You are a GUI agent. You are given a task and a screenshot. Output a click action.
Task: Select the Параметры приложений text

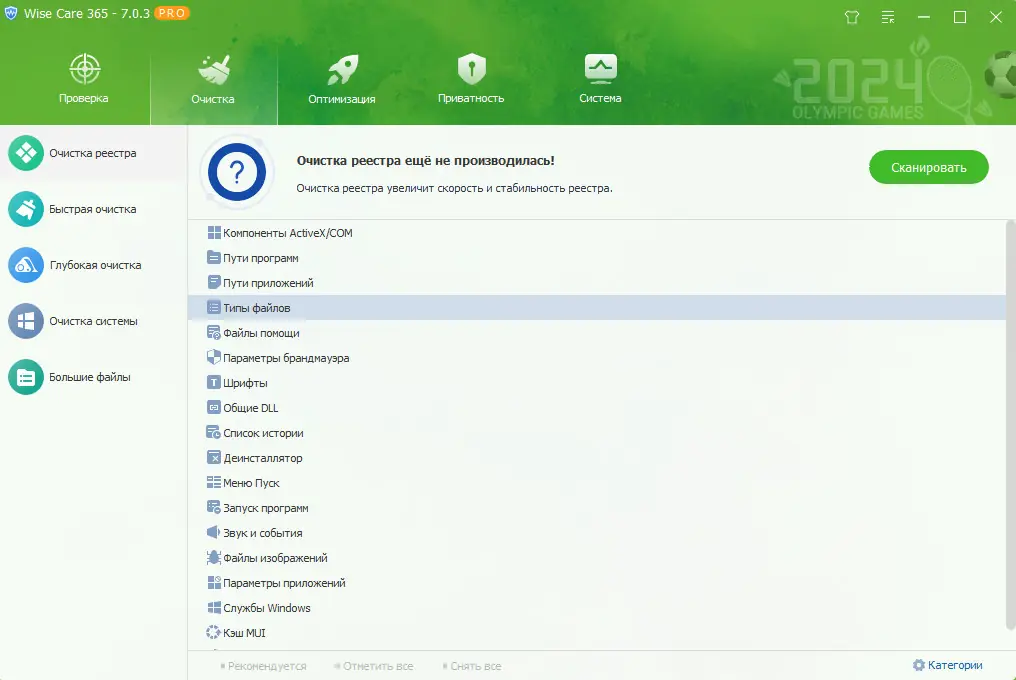coord(284,583)
